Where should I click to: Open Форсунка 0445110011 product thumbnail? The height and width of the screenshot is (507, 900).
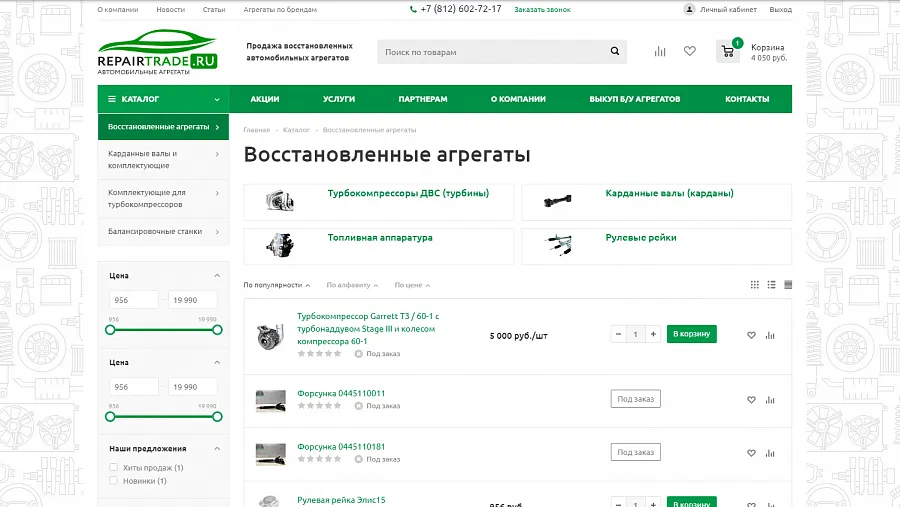coord(270,401)
